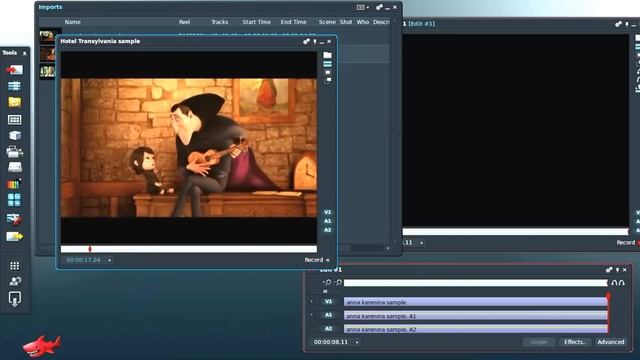Click first zoom magnifier in timeline
The image size is (640, 360).
[327, 282]
